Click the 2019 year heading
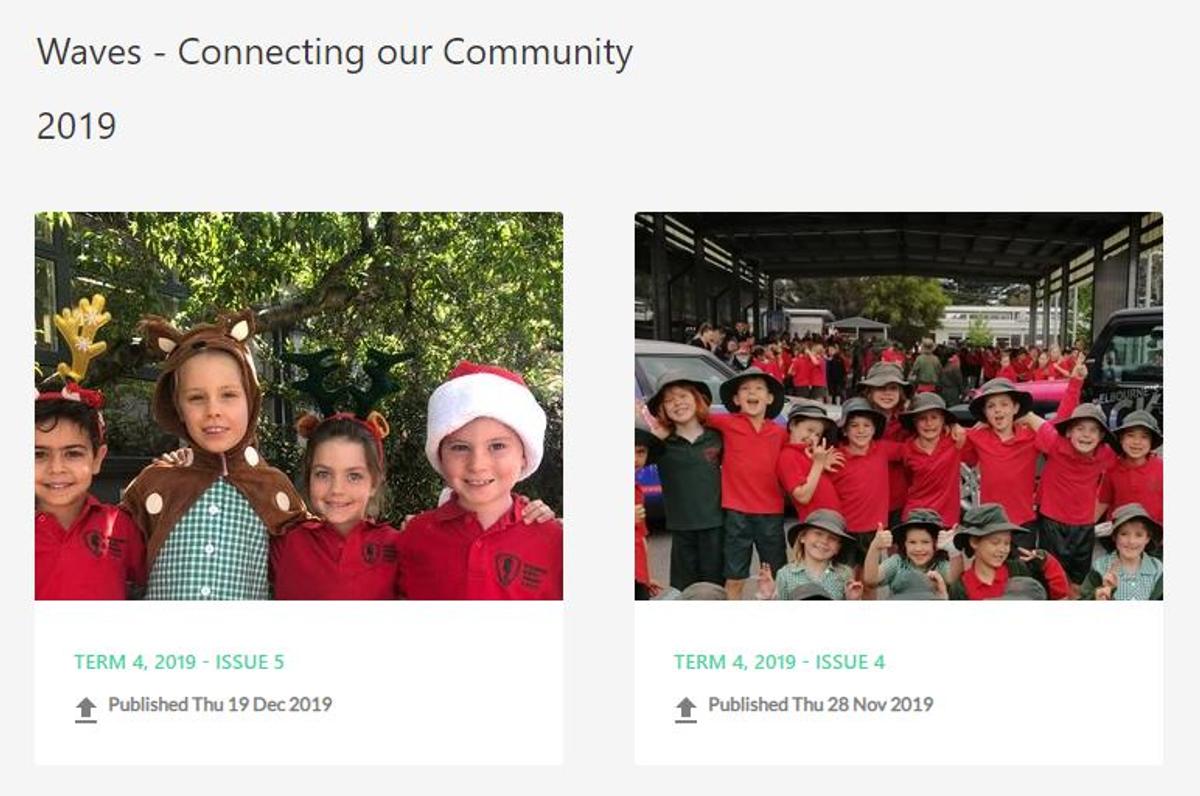Viewport: 1200px width, 796px height. point(77,127)
